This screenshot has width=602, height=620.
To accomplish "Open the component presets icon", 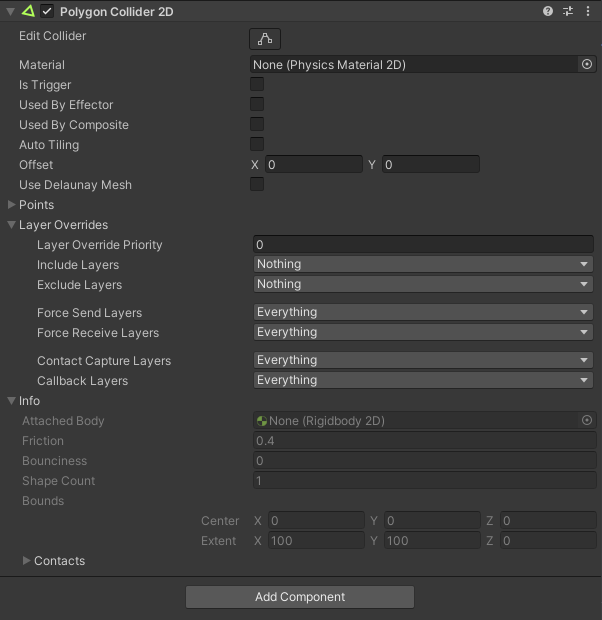I will [x=568, y=11].
